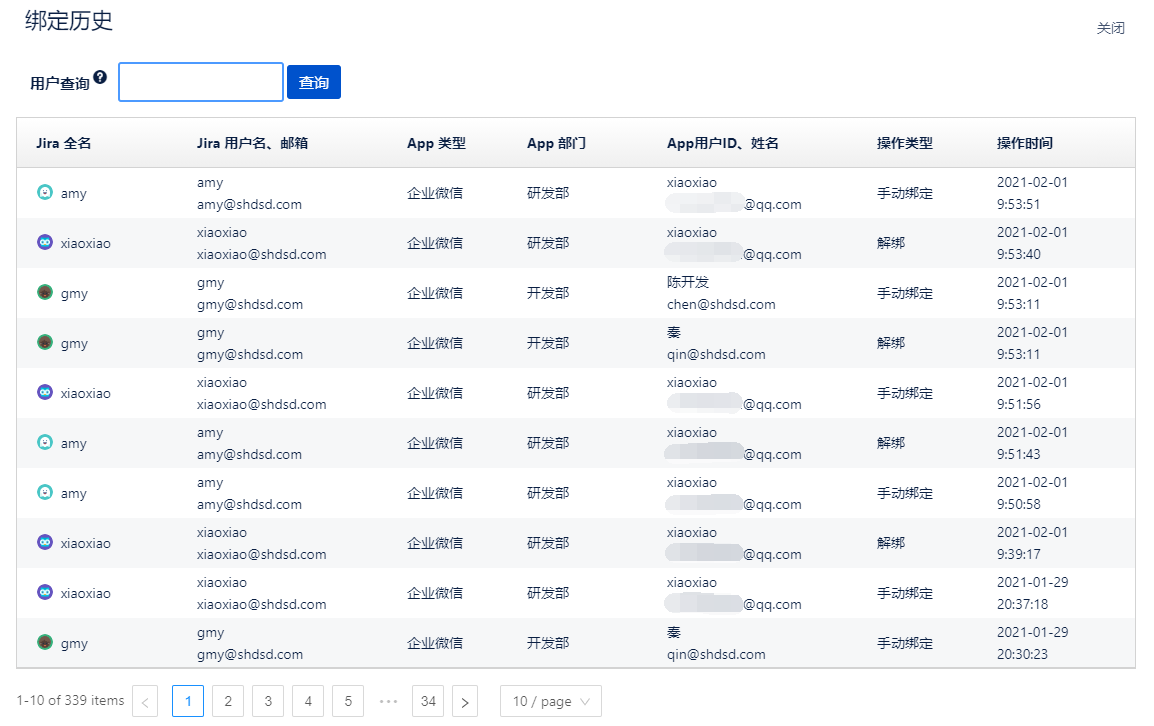Click gmy's avatar in the third row
This screenshot has width=1154, height=726.
click(44, 293)
